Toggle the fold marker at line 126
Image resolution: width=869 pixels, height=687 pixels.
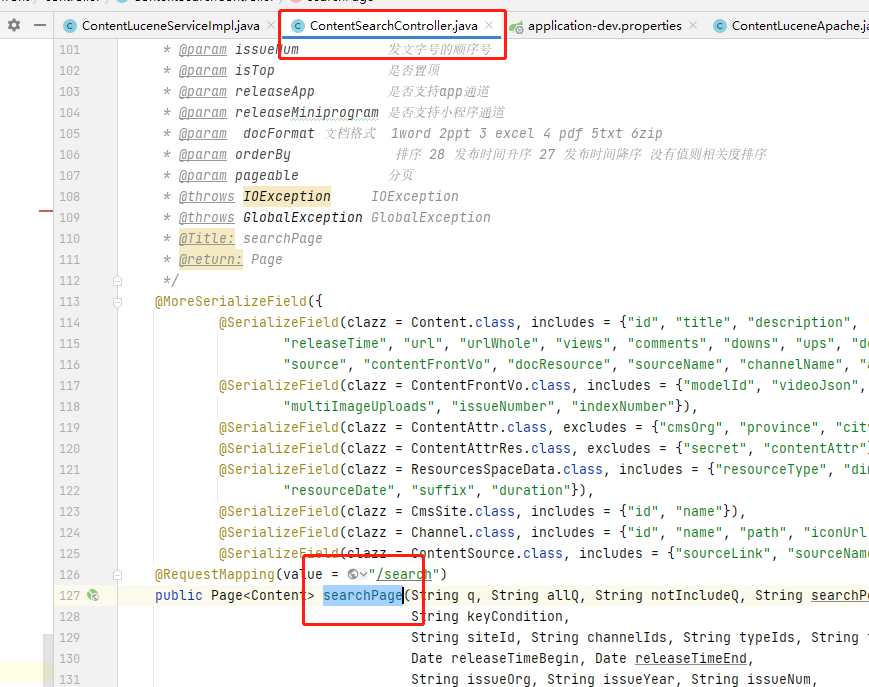117,575
